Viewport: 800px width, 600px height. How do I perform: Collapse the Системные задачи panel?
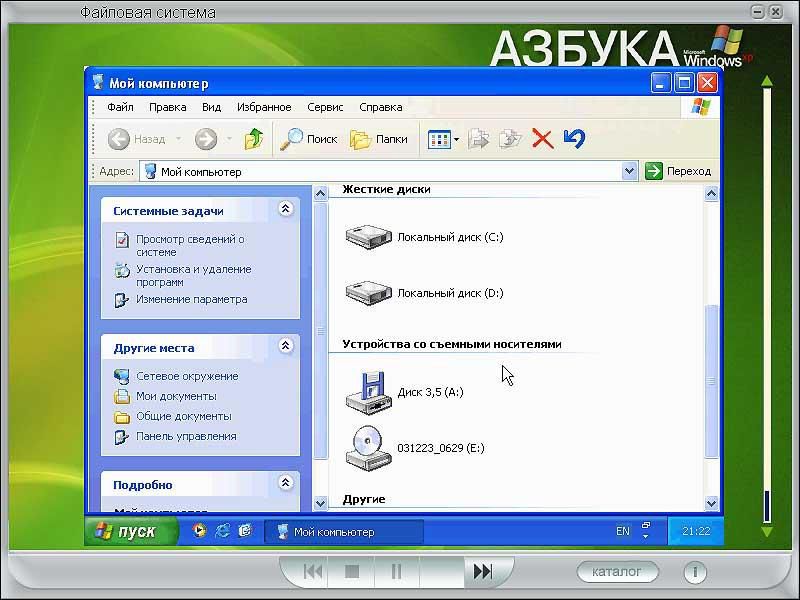click(x=285, y=210)
